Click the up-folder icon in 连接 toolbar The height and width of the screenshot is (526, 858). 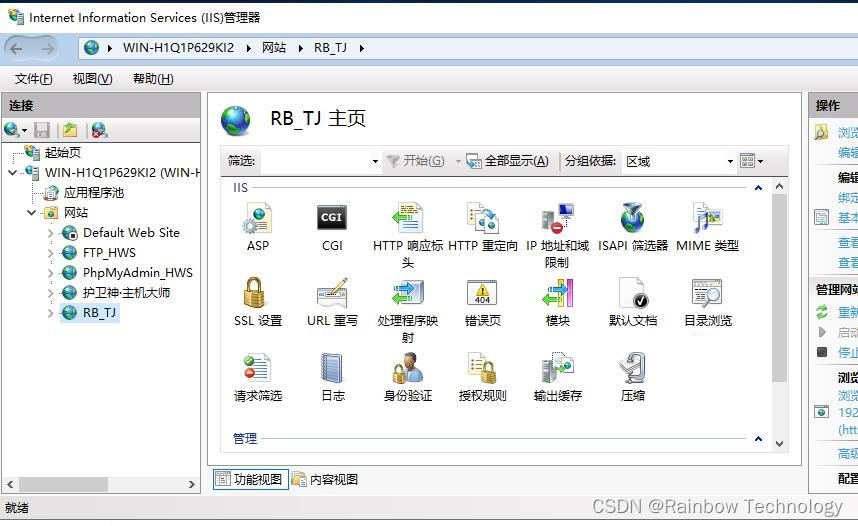(x=69, y=130)
